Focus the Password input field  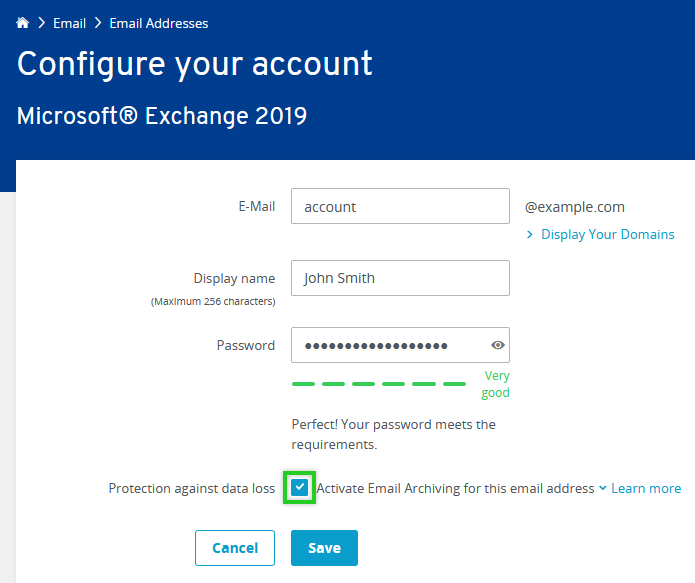[x=400, y=345]
